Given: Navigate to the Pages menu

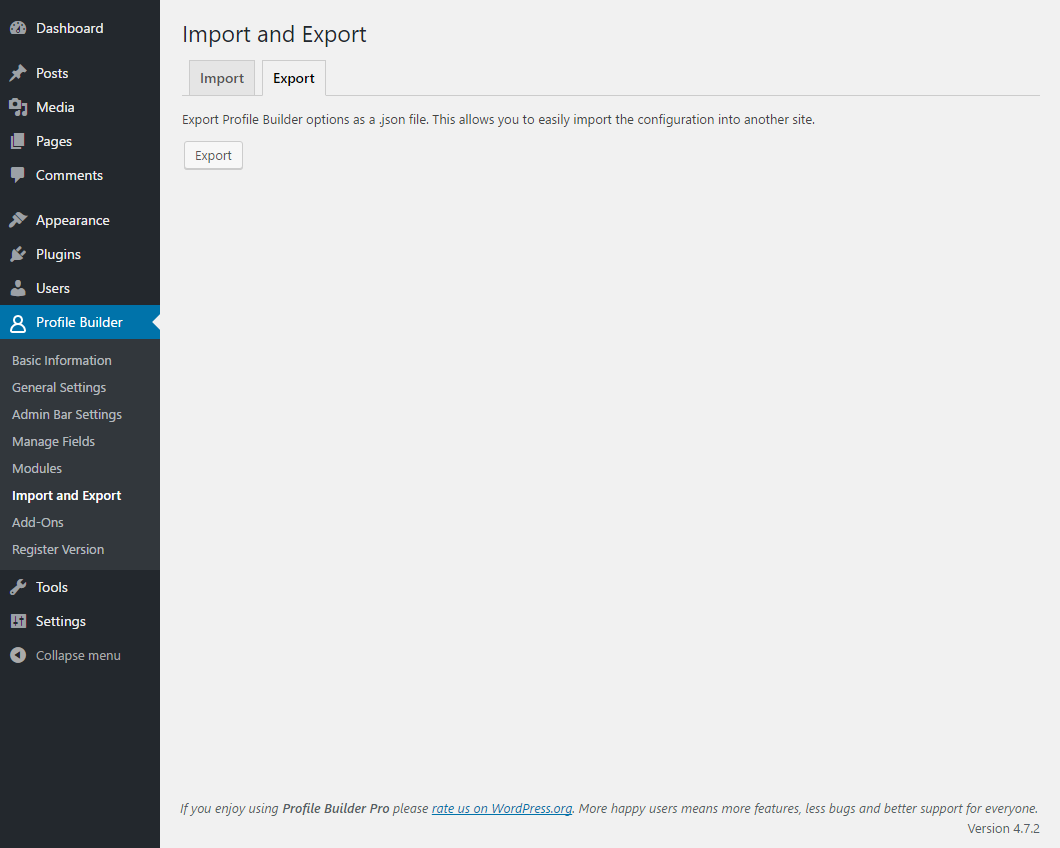Looking at the screenshot, I should [53, 141].
